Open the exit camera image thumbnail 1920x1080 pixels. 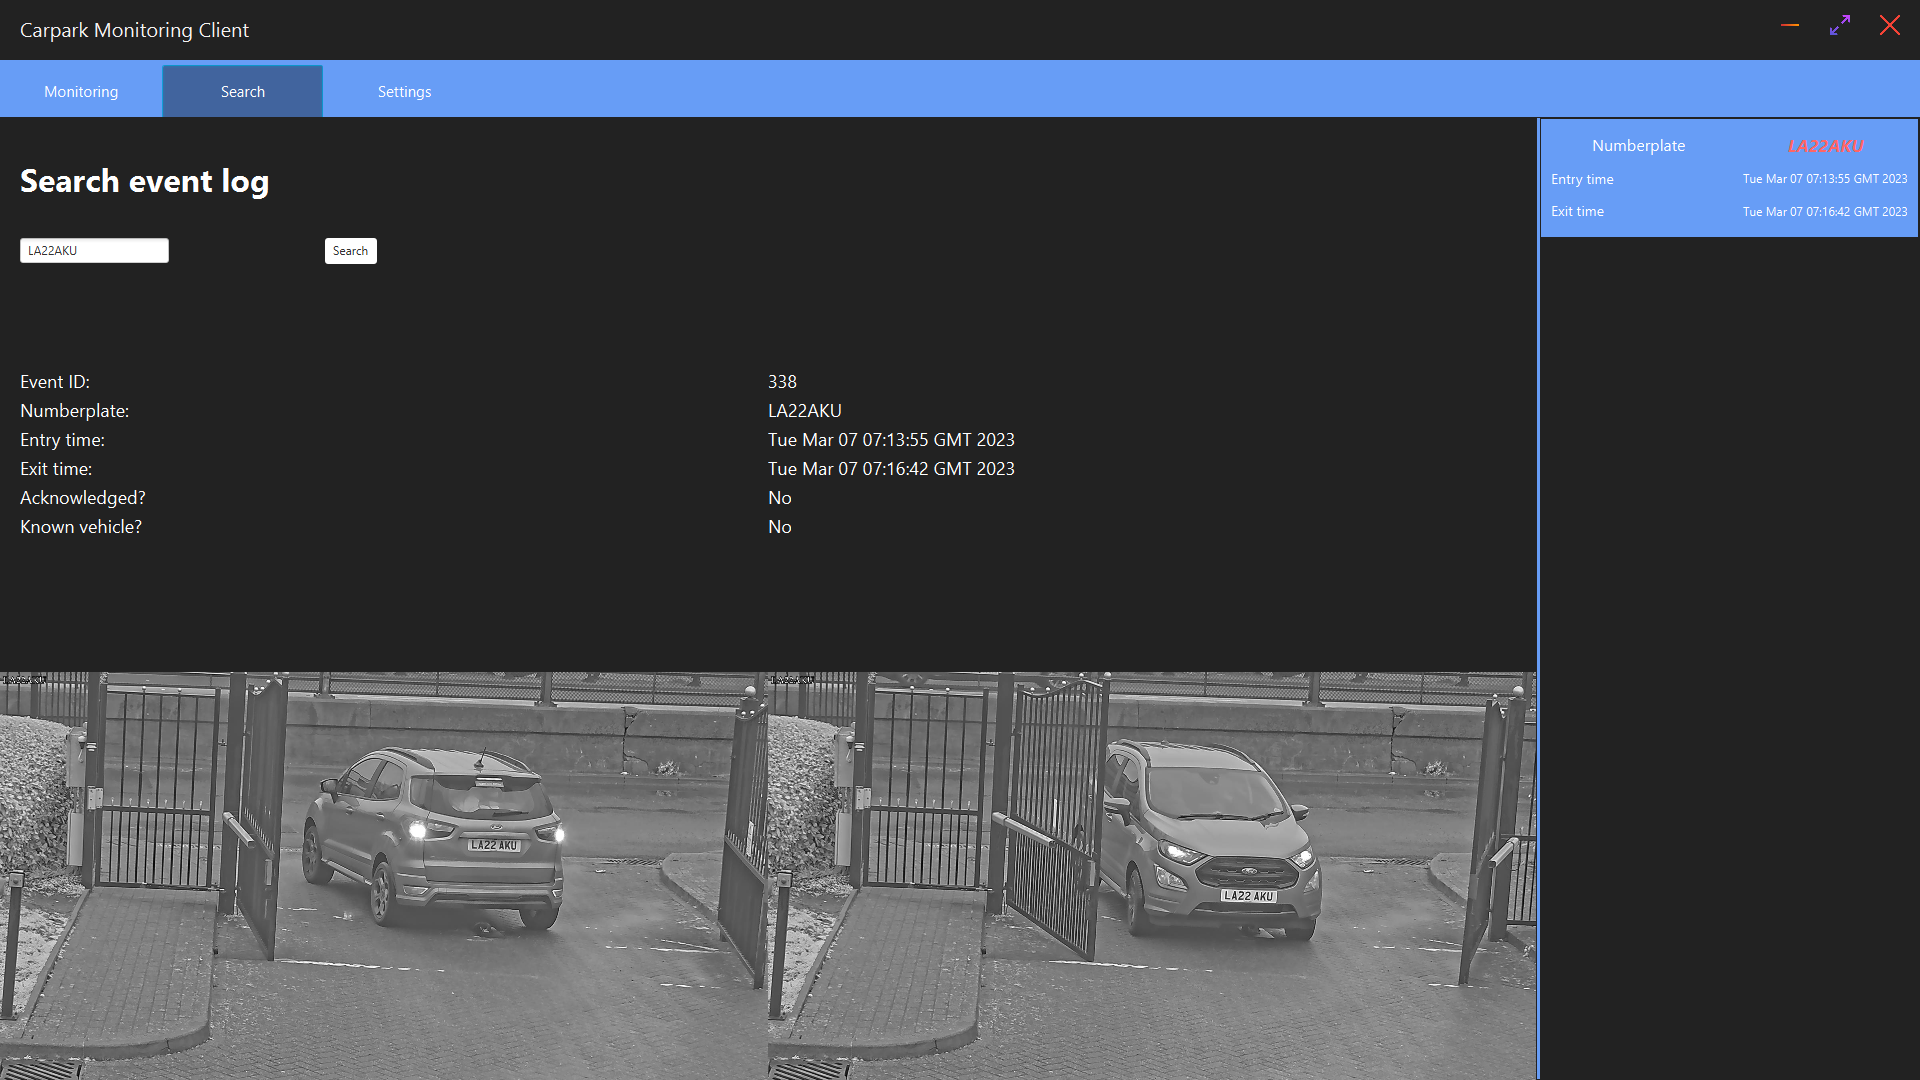tap(1151, 875)
